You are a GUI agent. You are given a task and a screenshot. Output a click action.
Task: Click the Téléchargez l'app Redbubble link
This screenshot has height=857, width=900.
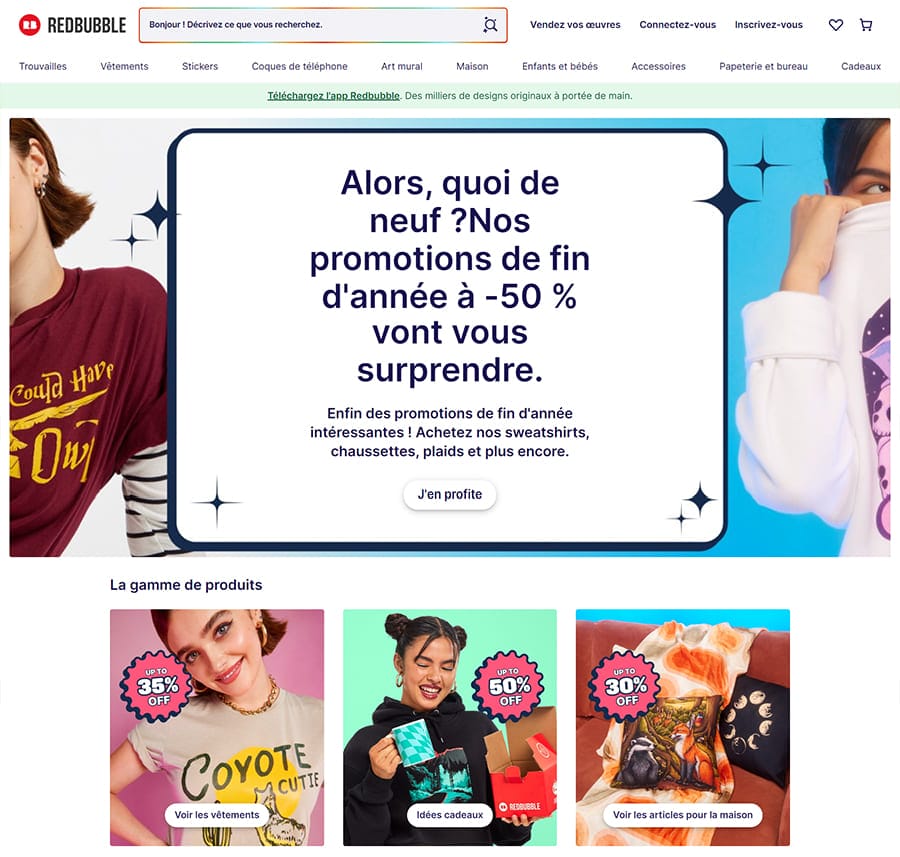click(333, 96)
